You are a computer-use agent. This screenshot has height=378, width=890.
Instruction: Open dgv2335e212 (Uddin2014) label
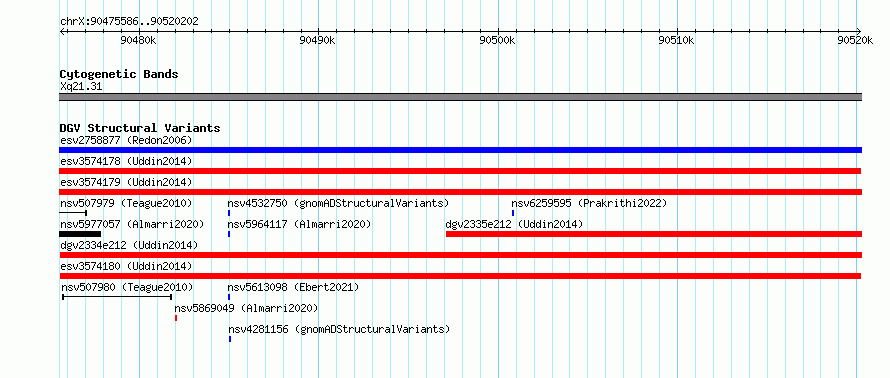coord(514,224)
